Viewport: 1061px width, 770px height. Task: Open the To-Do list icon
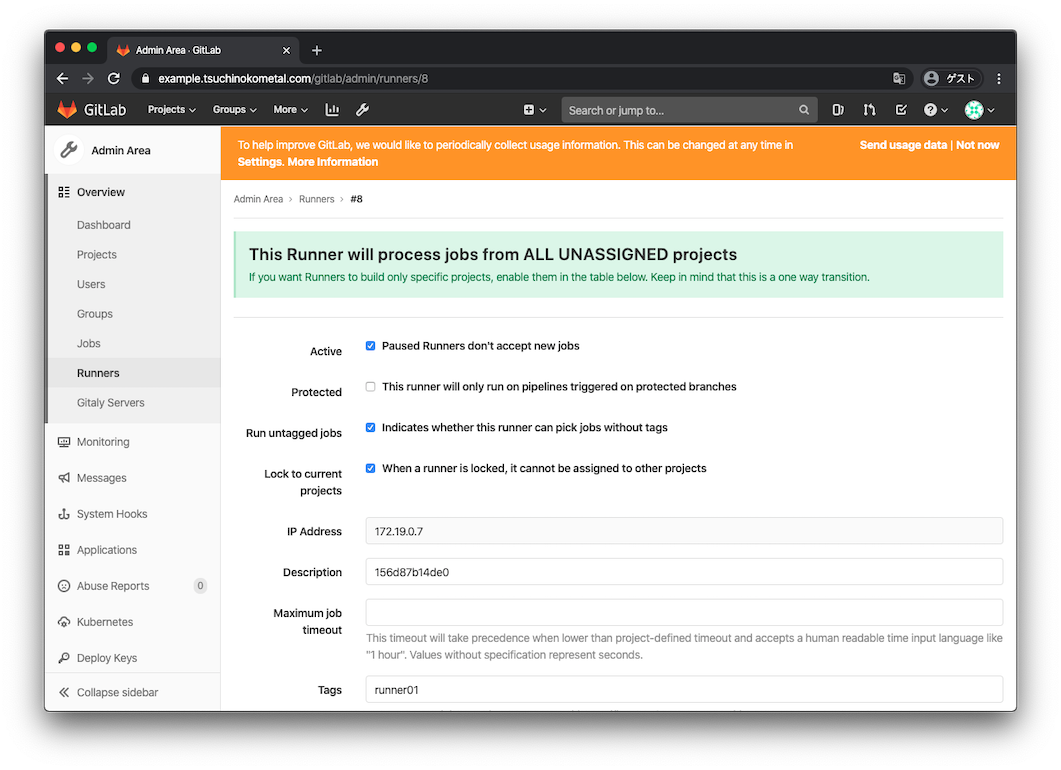tap(901, 110)
